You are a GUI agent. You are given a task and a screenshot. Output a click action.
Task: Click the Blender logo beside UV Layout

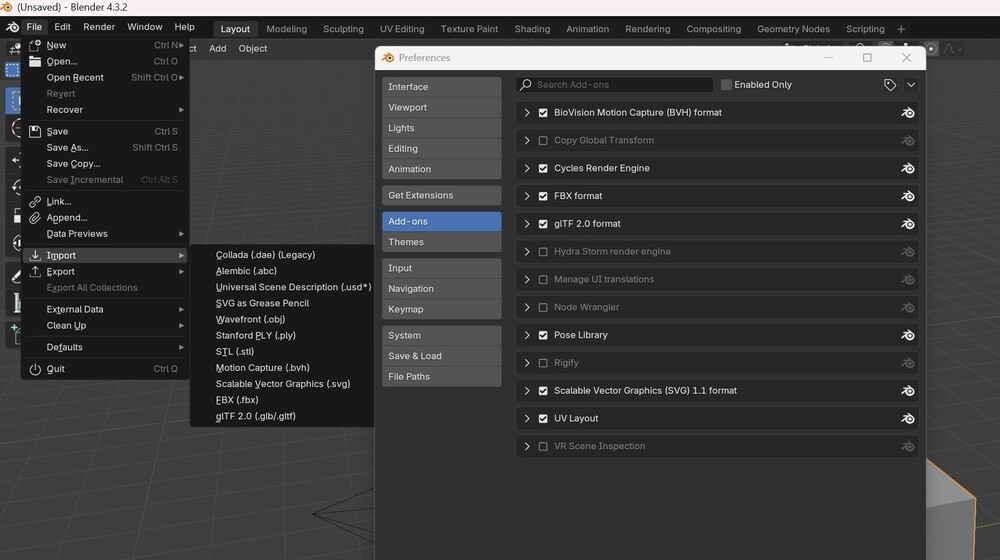point(908,419)
